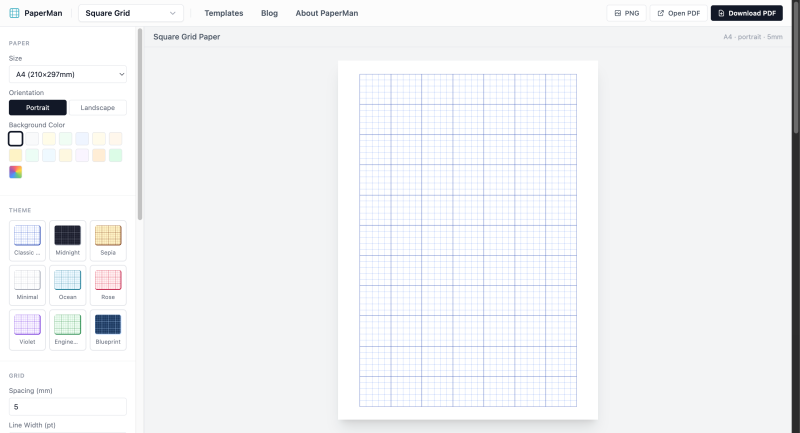Apply the Sepia theme
The height and width of the screenshot is (433, 800).
click(108, 241)
